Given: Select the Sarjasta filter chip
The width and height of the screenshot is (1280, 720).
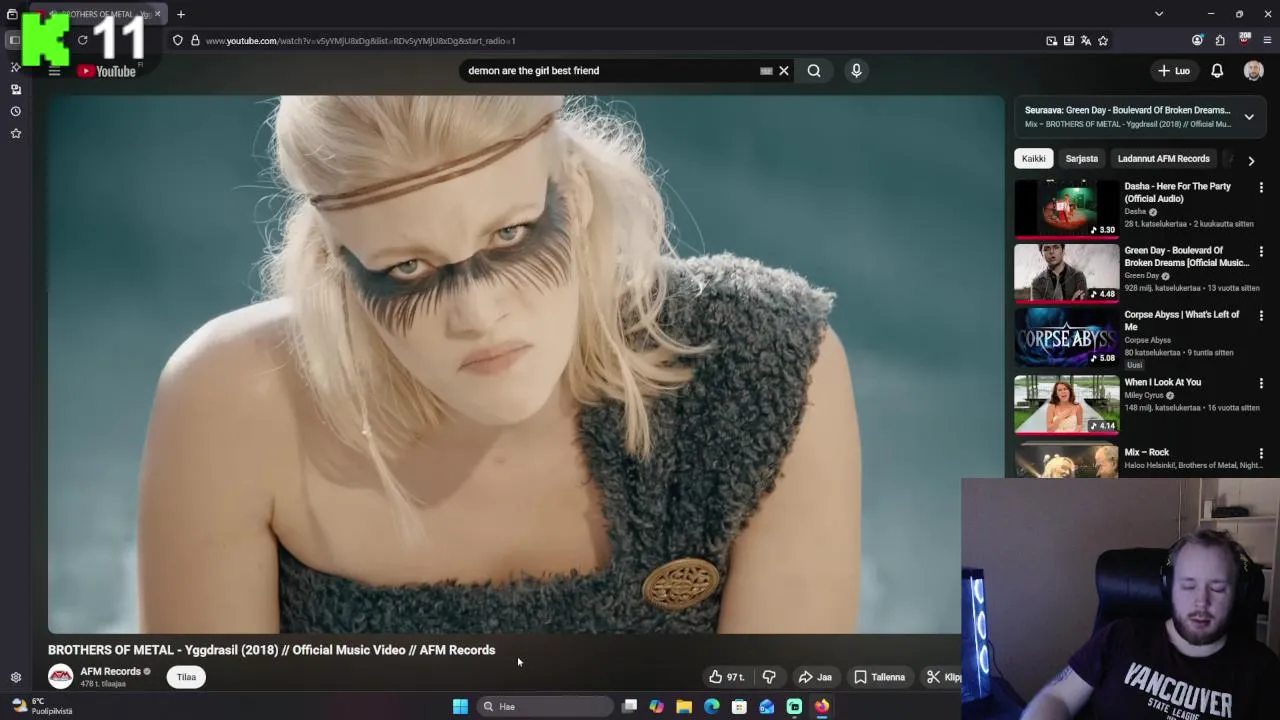Looking at the screenshot, I should (x=1081, y=158).
